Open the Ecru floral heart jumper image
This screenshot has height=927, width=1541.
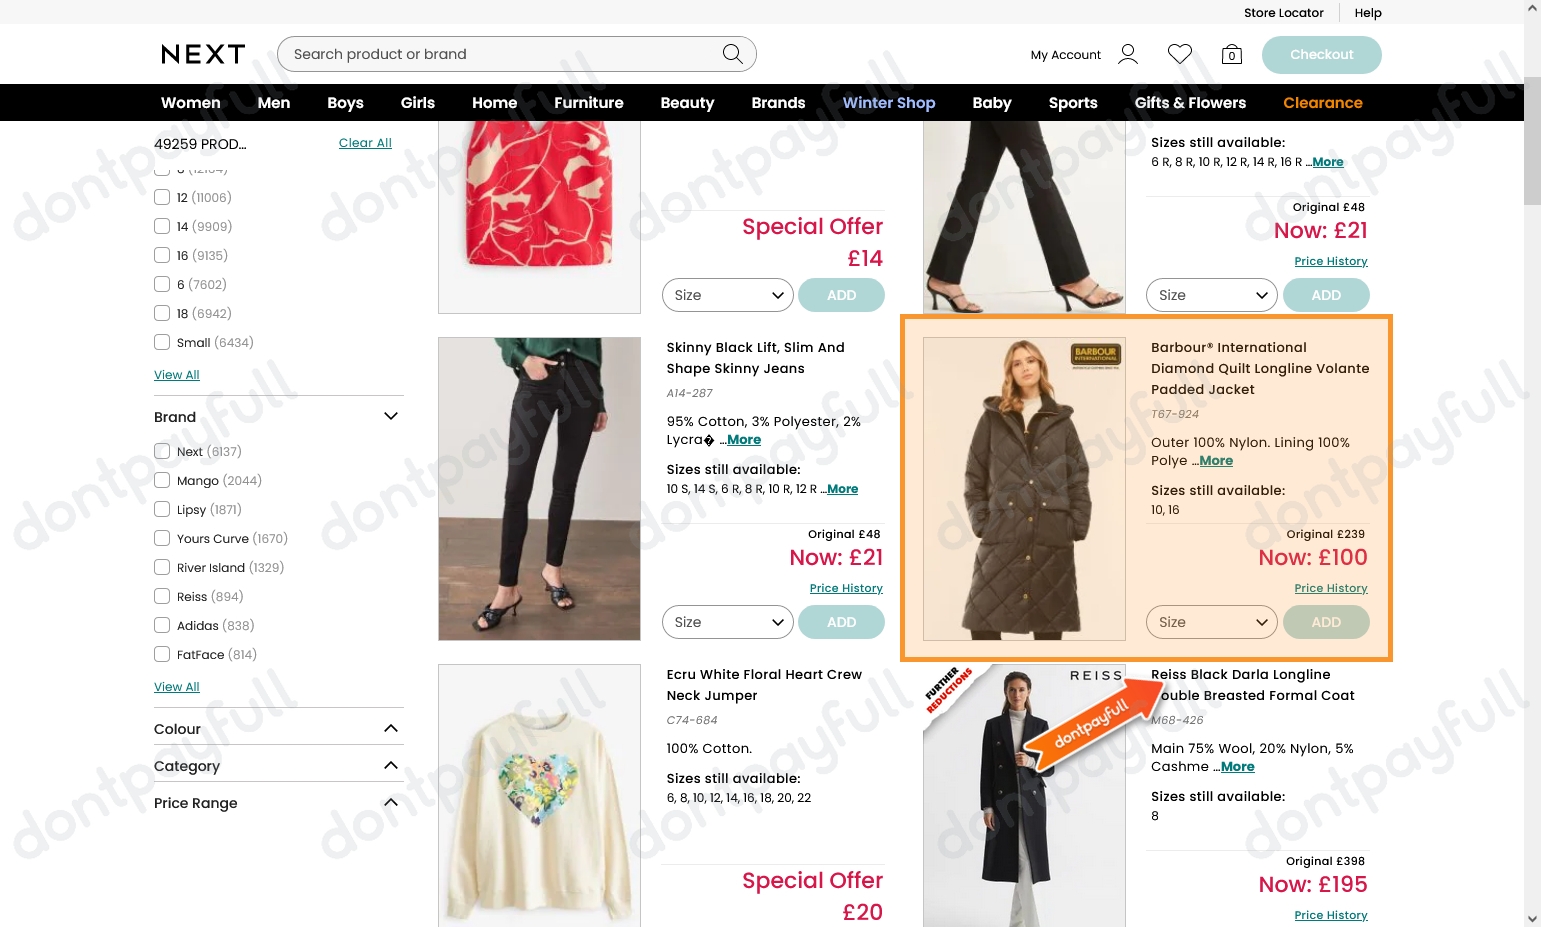(x=539, y=796)
